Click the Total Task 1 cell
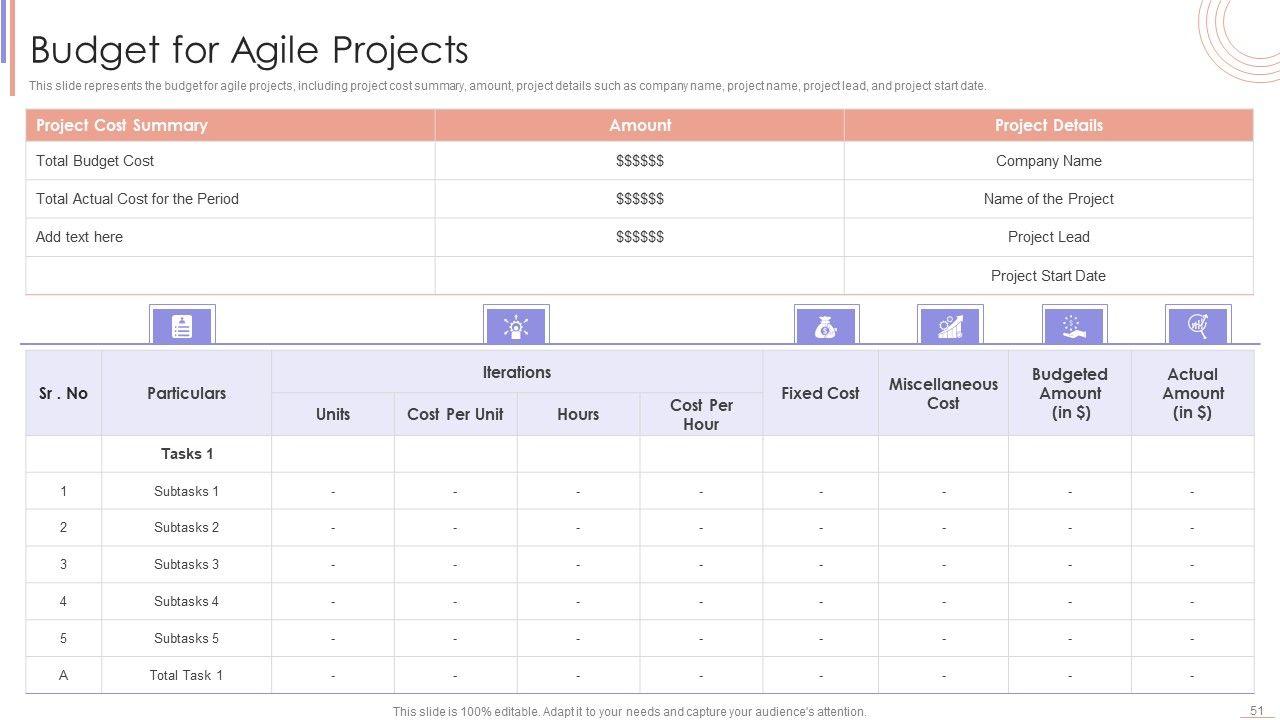The height and width of the screenshot is (720, 1280). (x=186, y=675)
